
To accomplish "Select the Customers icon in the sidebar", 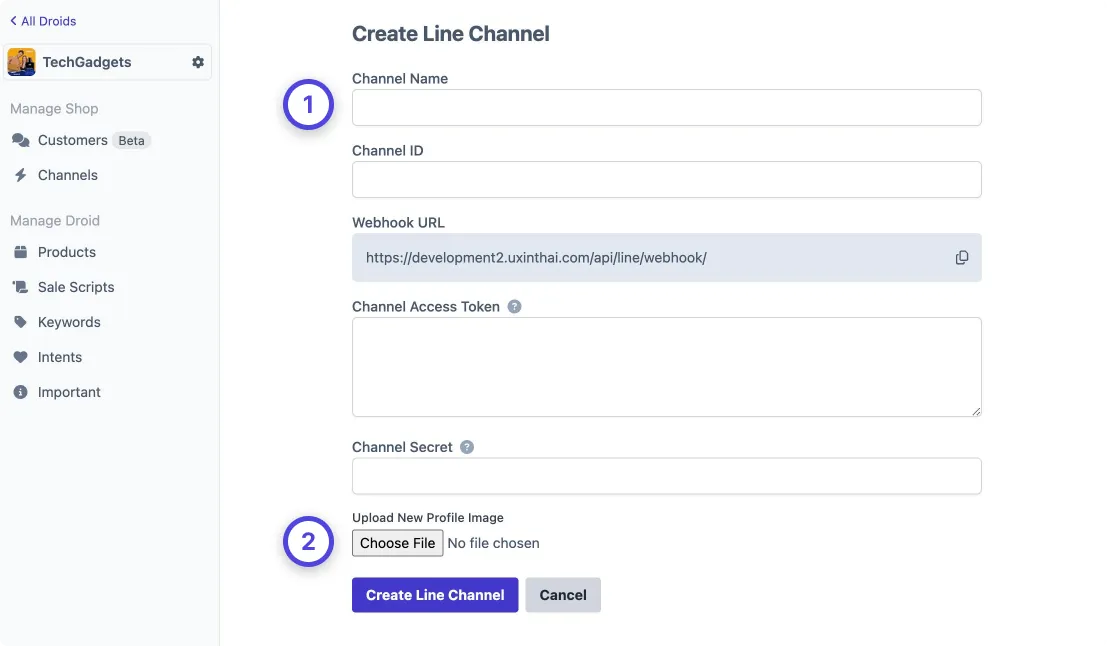I will coord(22,140).
